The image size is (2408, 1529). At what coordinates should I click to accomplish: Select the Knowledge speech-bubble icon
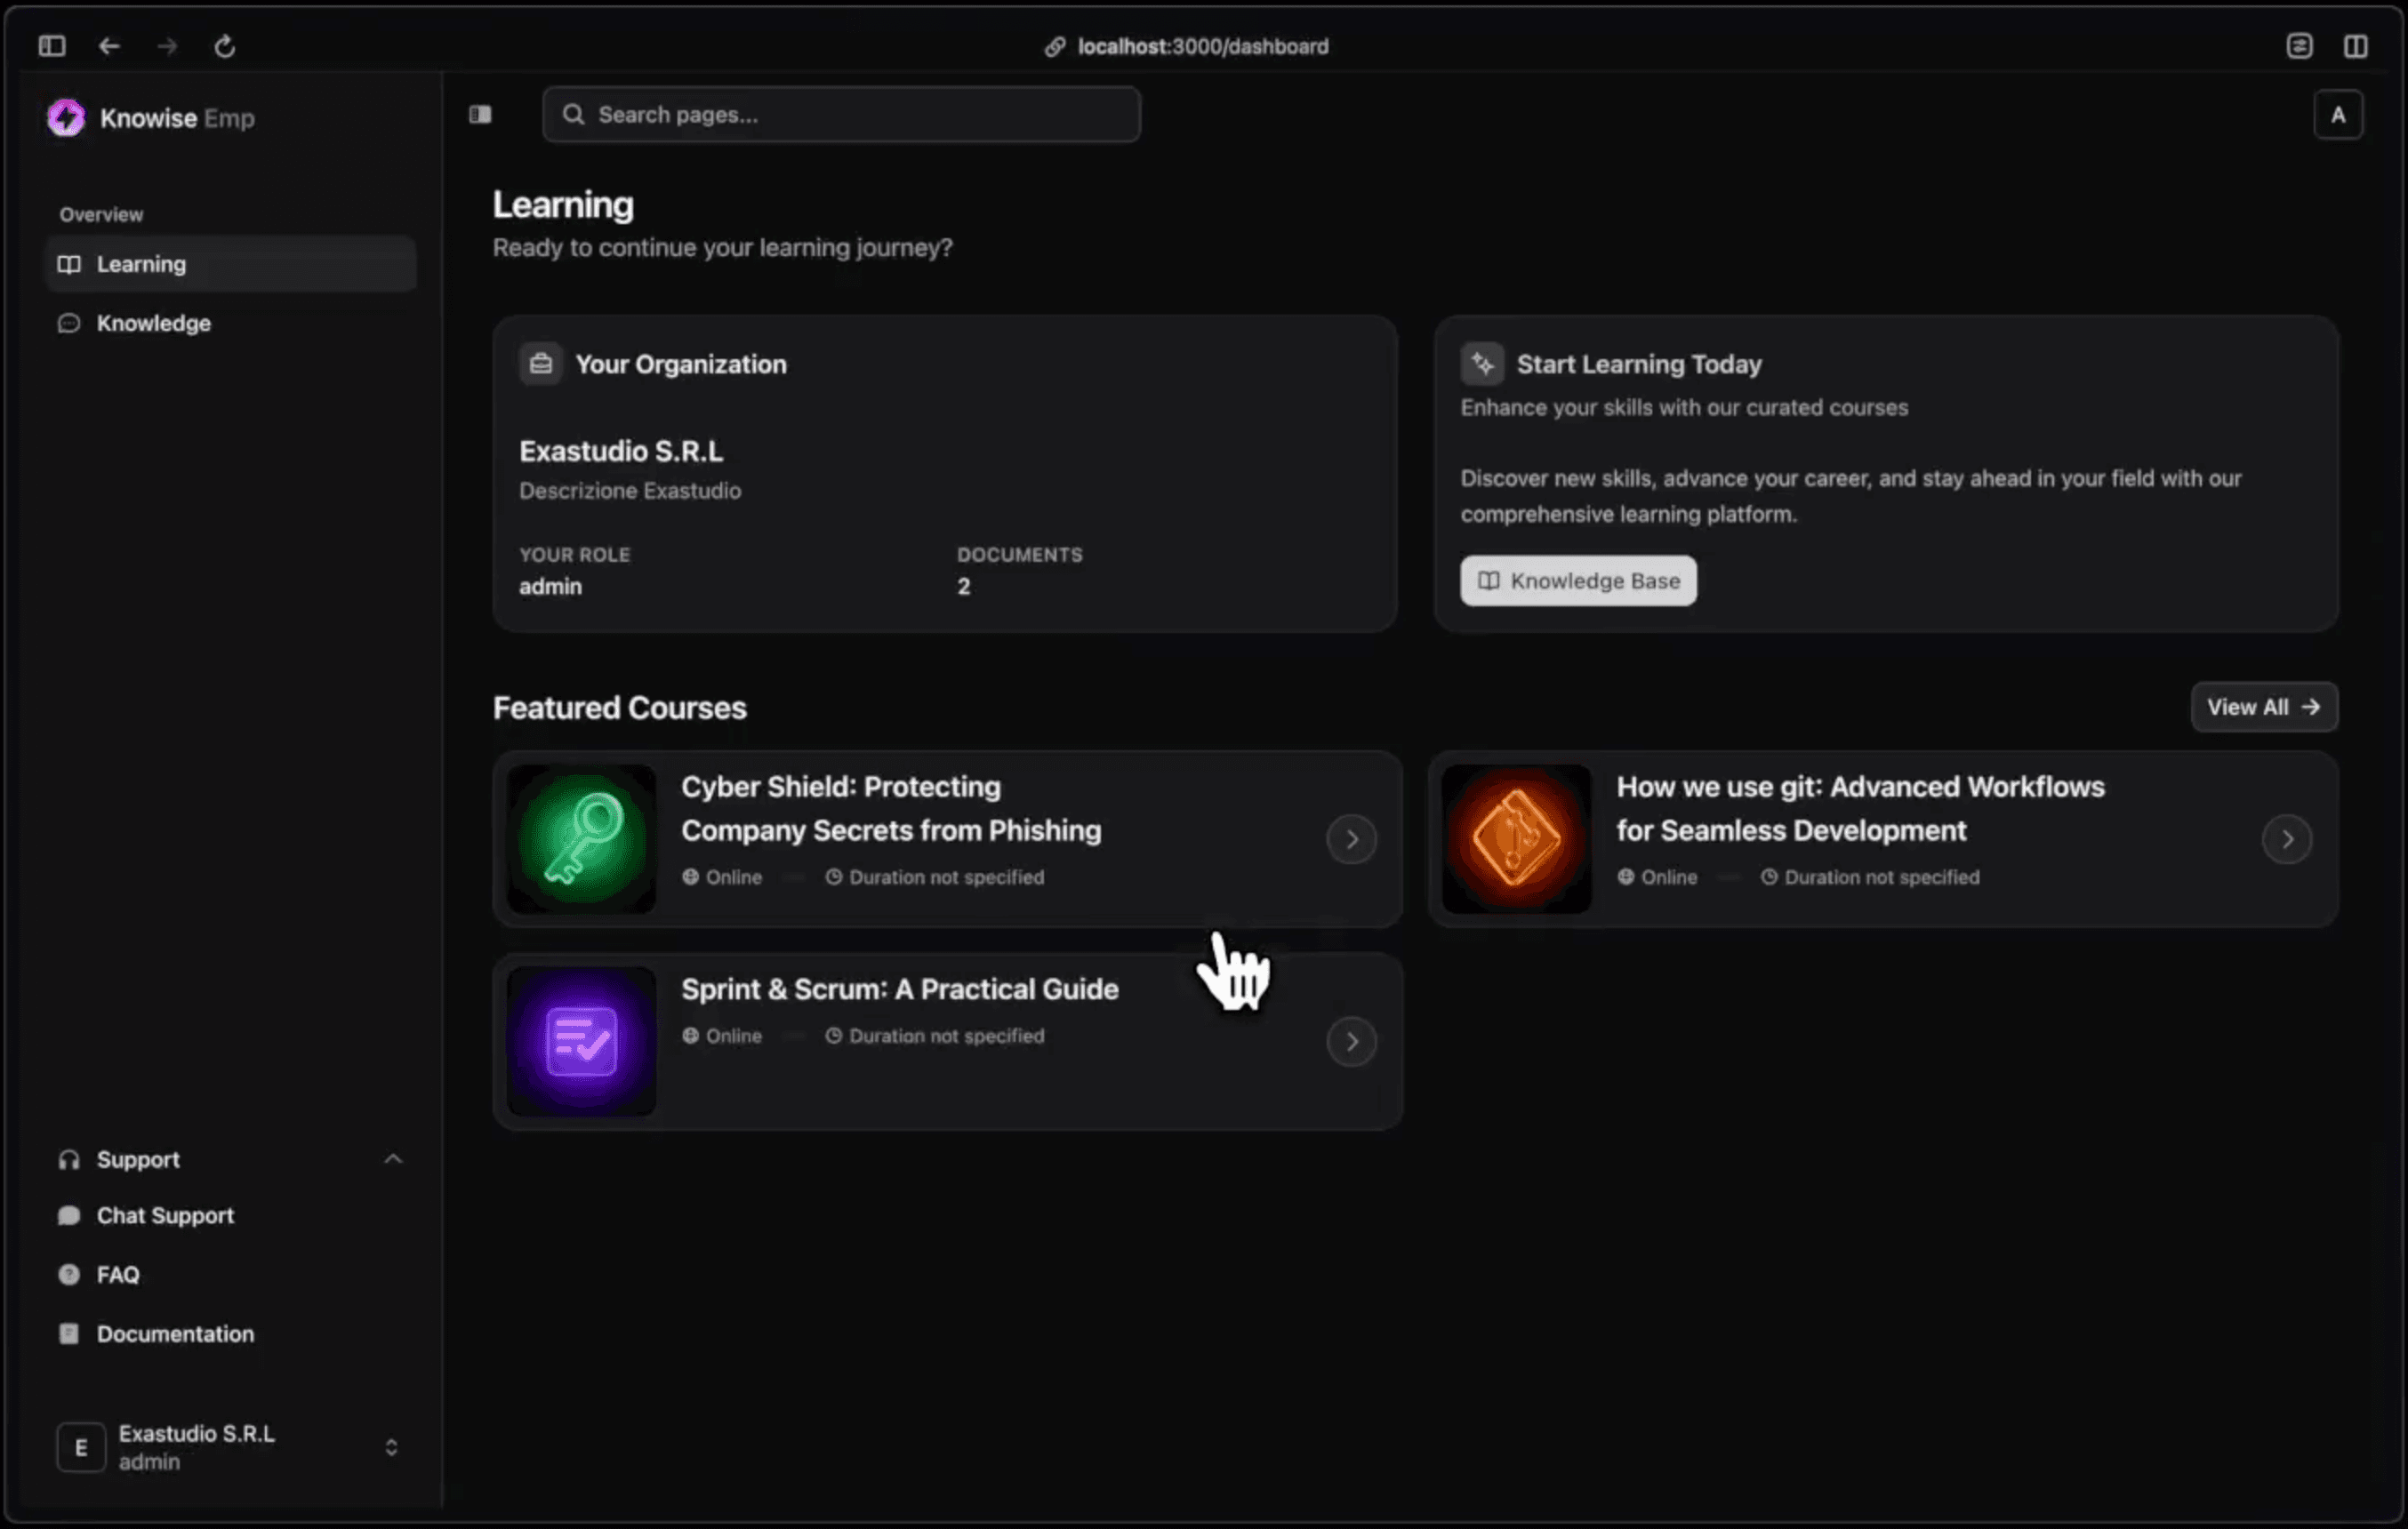(69, 322)
